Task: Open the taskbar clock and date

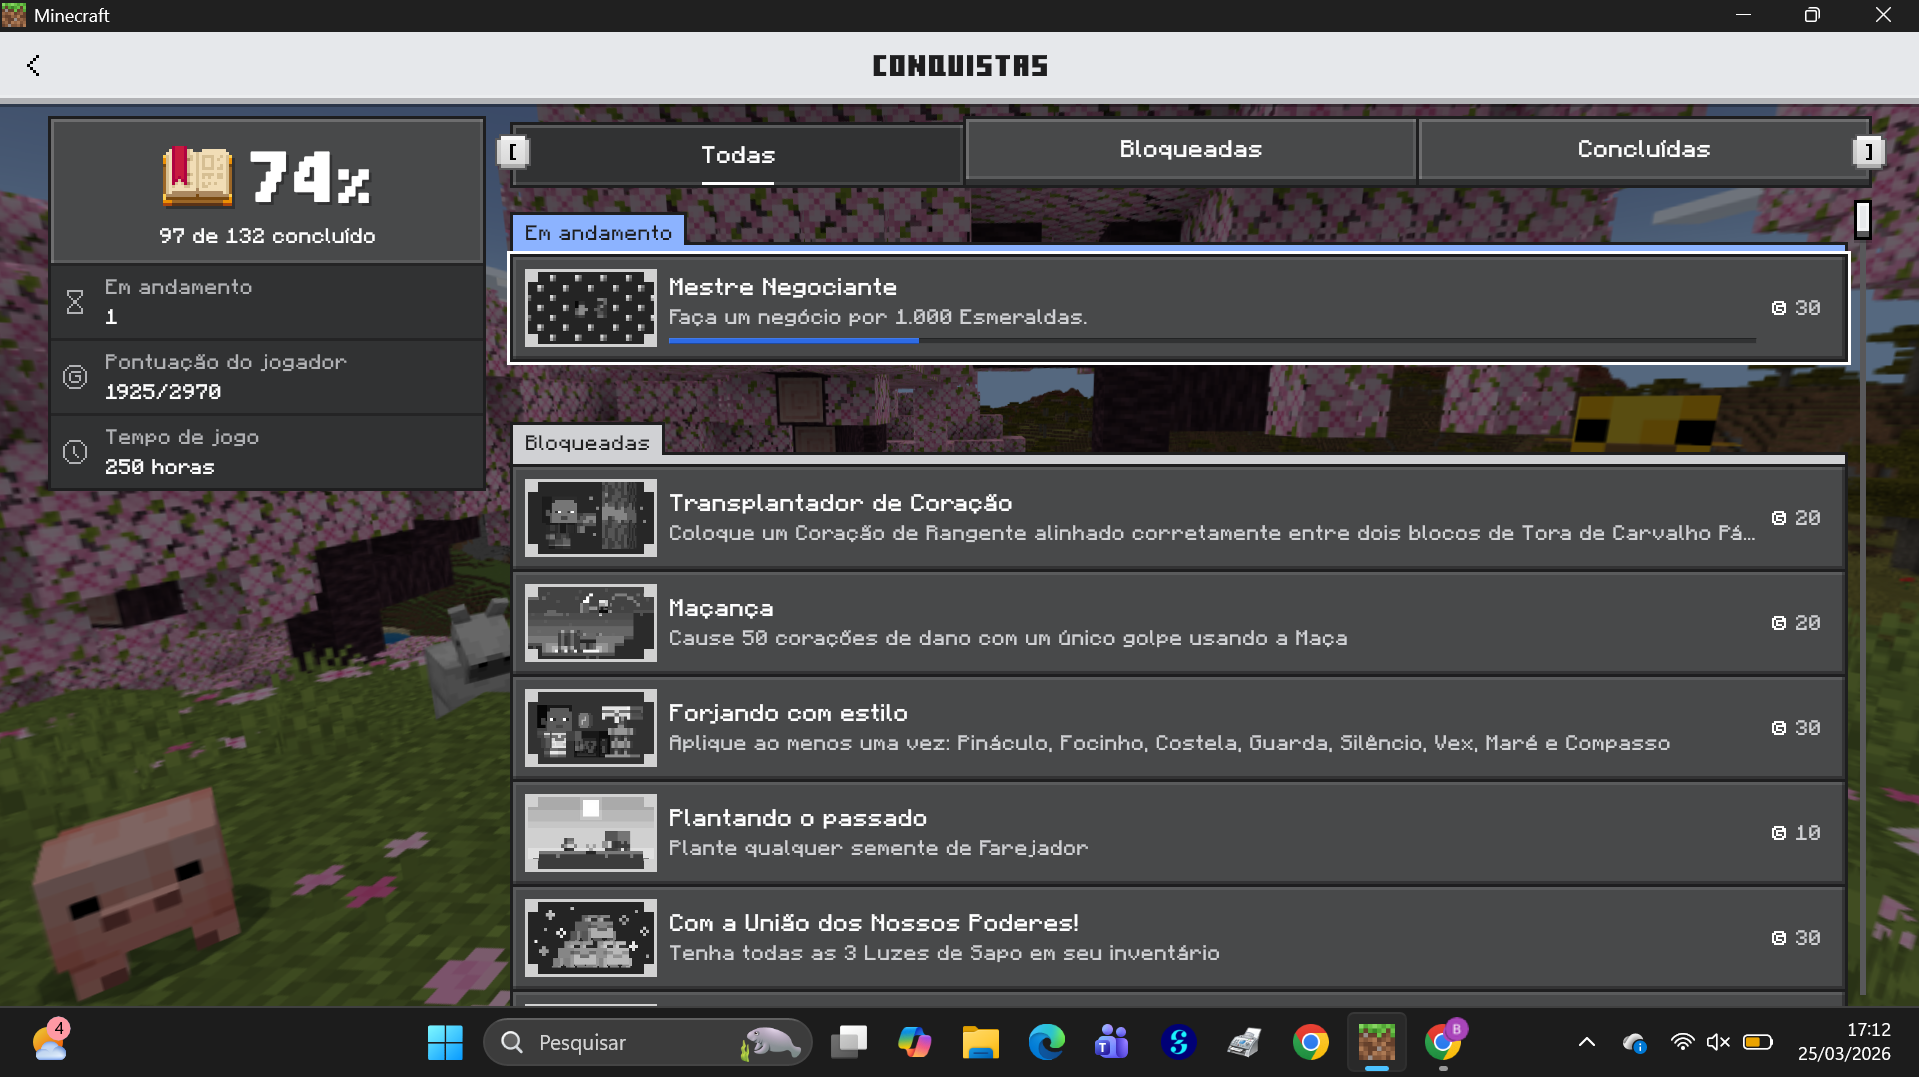Action: click(1844, 1042)
